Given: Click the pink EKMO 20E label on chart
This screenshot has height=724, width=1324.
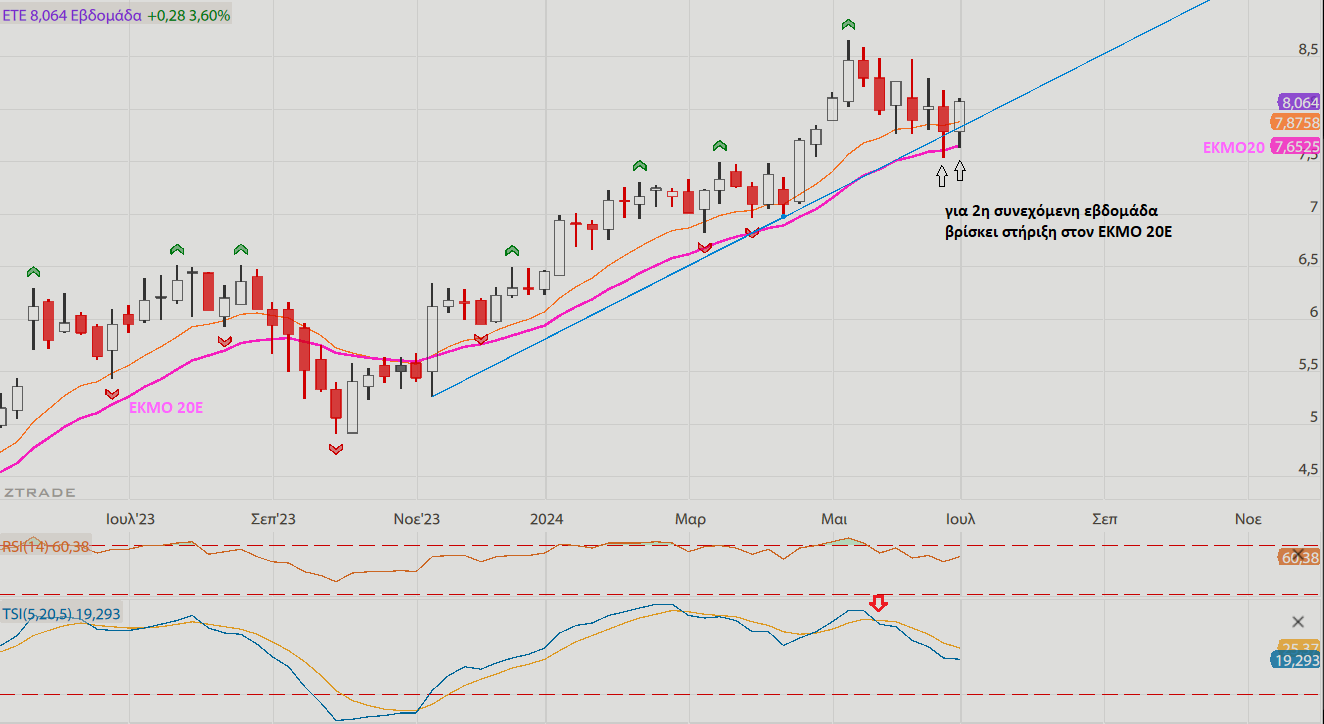Looking at the screenshot, I should (166, 407).
